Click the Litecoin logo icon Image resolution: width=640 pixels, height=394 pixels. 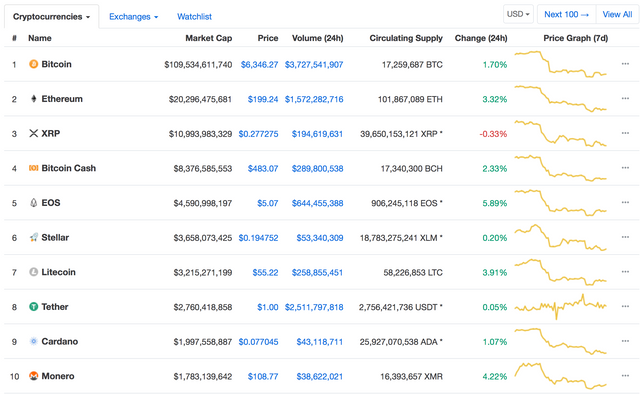[33, 272]
